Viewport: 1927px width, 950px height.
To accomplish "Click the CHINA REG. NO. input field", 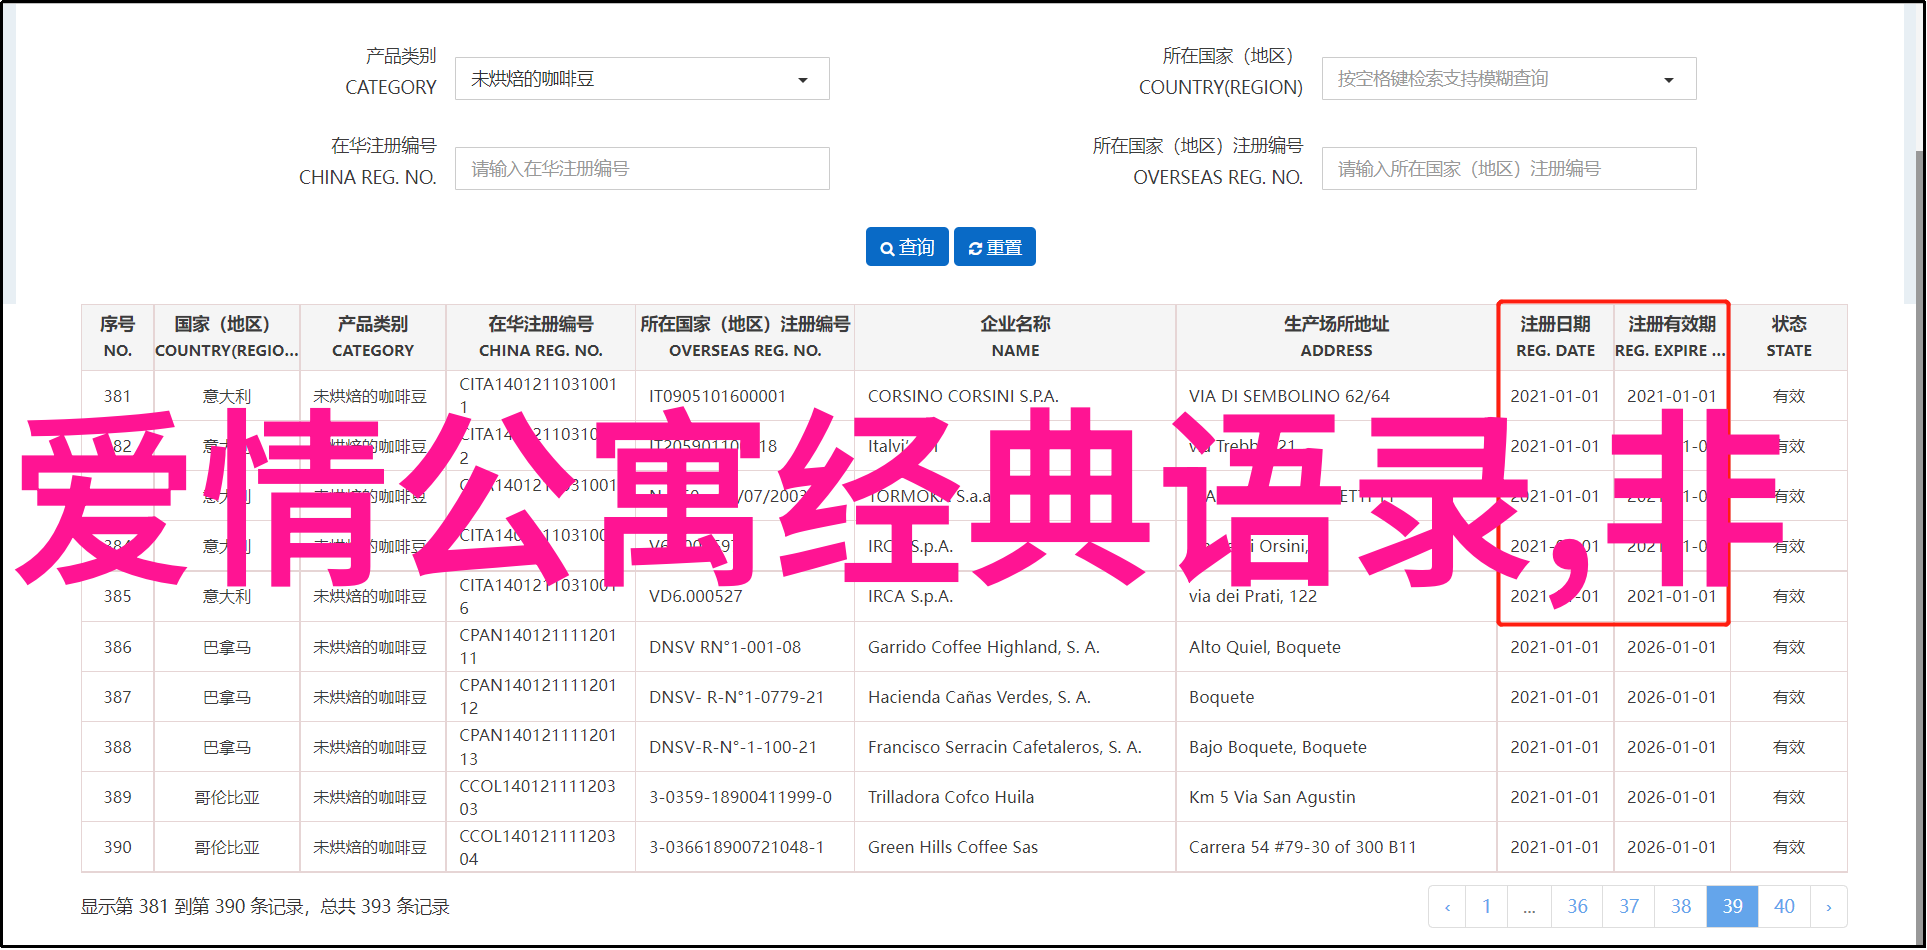I will tap(642, 169).
